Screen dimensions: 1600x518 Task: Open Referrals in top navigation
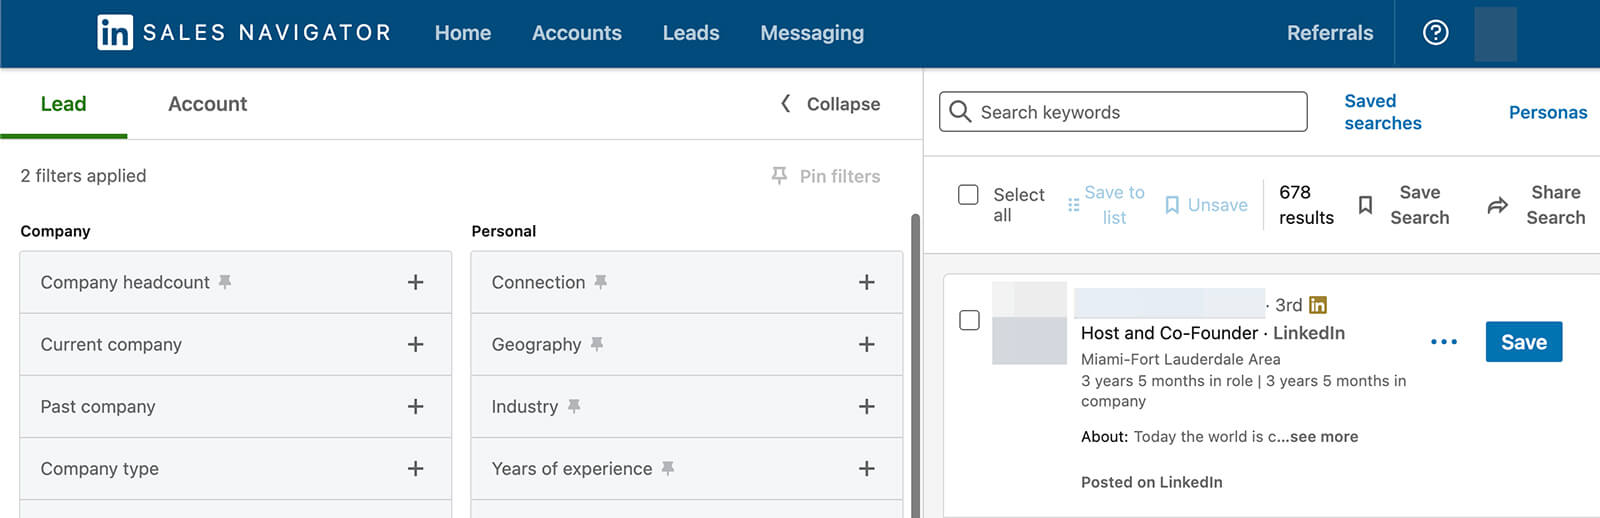pyautogui.click(x=1330, y=33)
